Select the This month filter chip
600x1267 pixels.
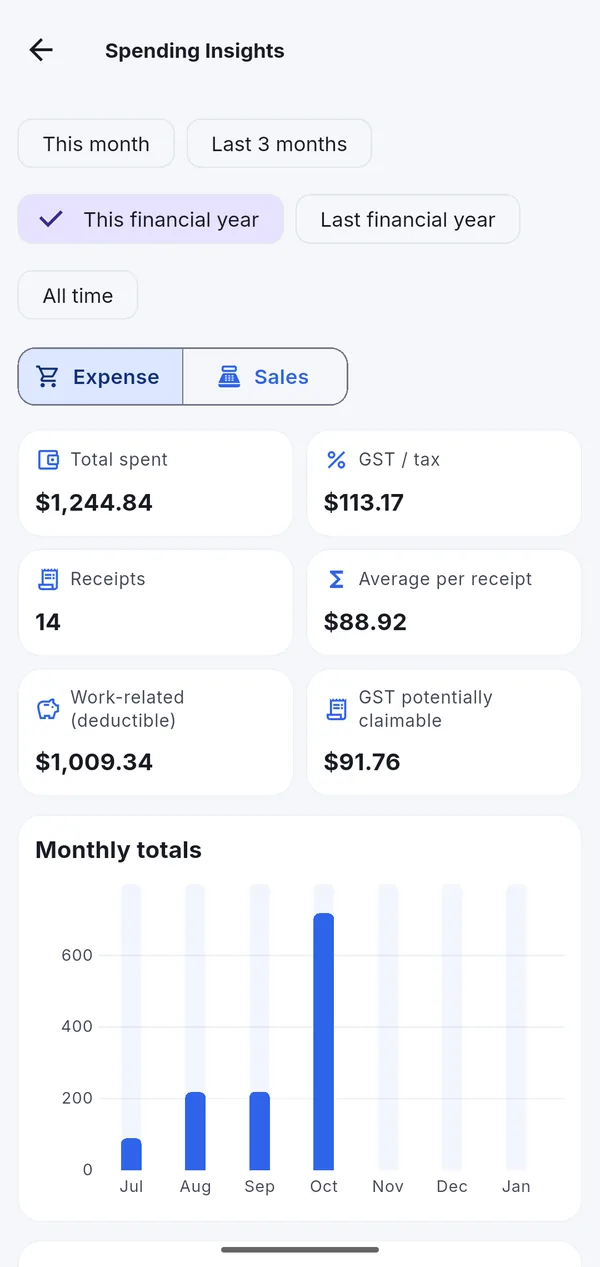pyautogui.click(x=96, y=144)
